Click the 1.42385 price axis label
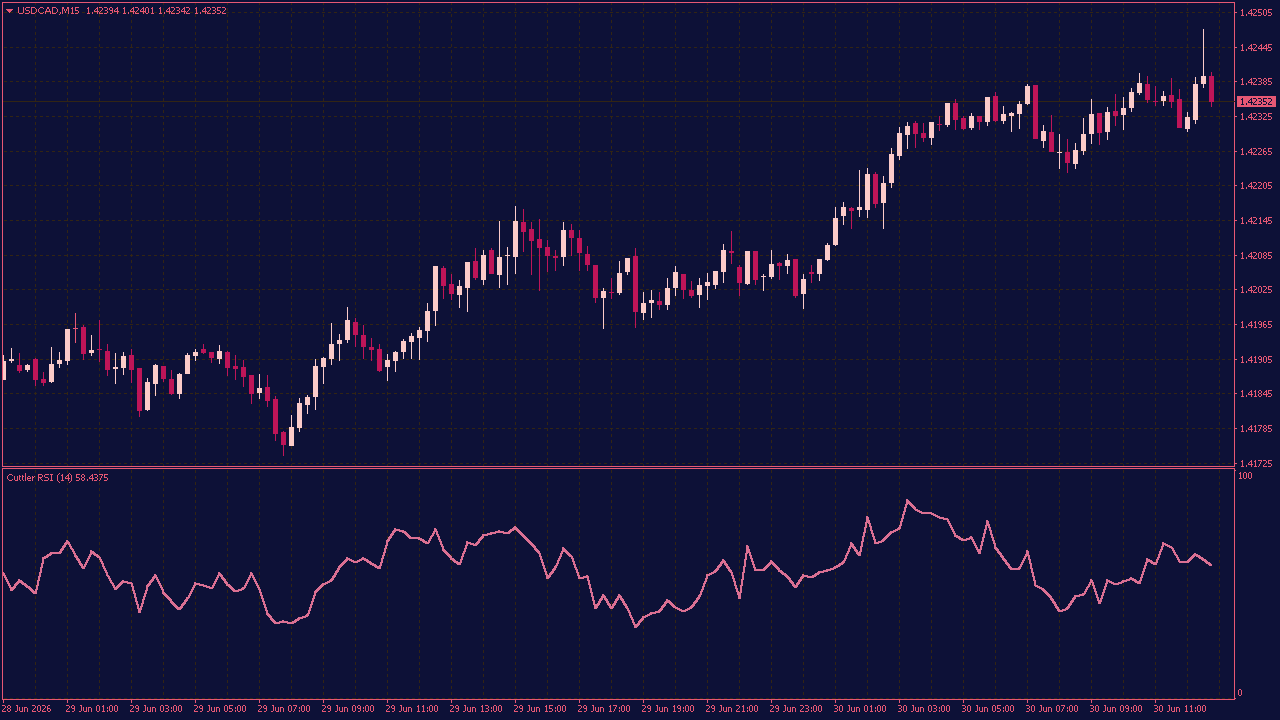 (x=1256, y=82)
